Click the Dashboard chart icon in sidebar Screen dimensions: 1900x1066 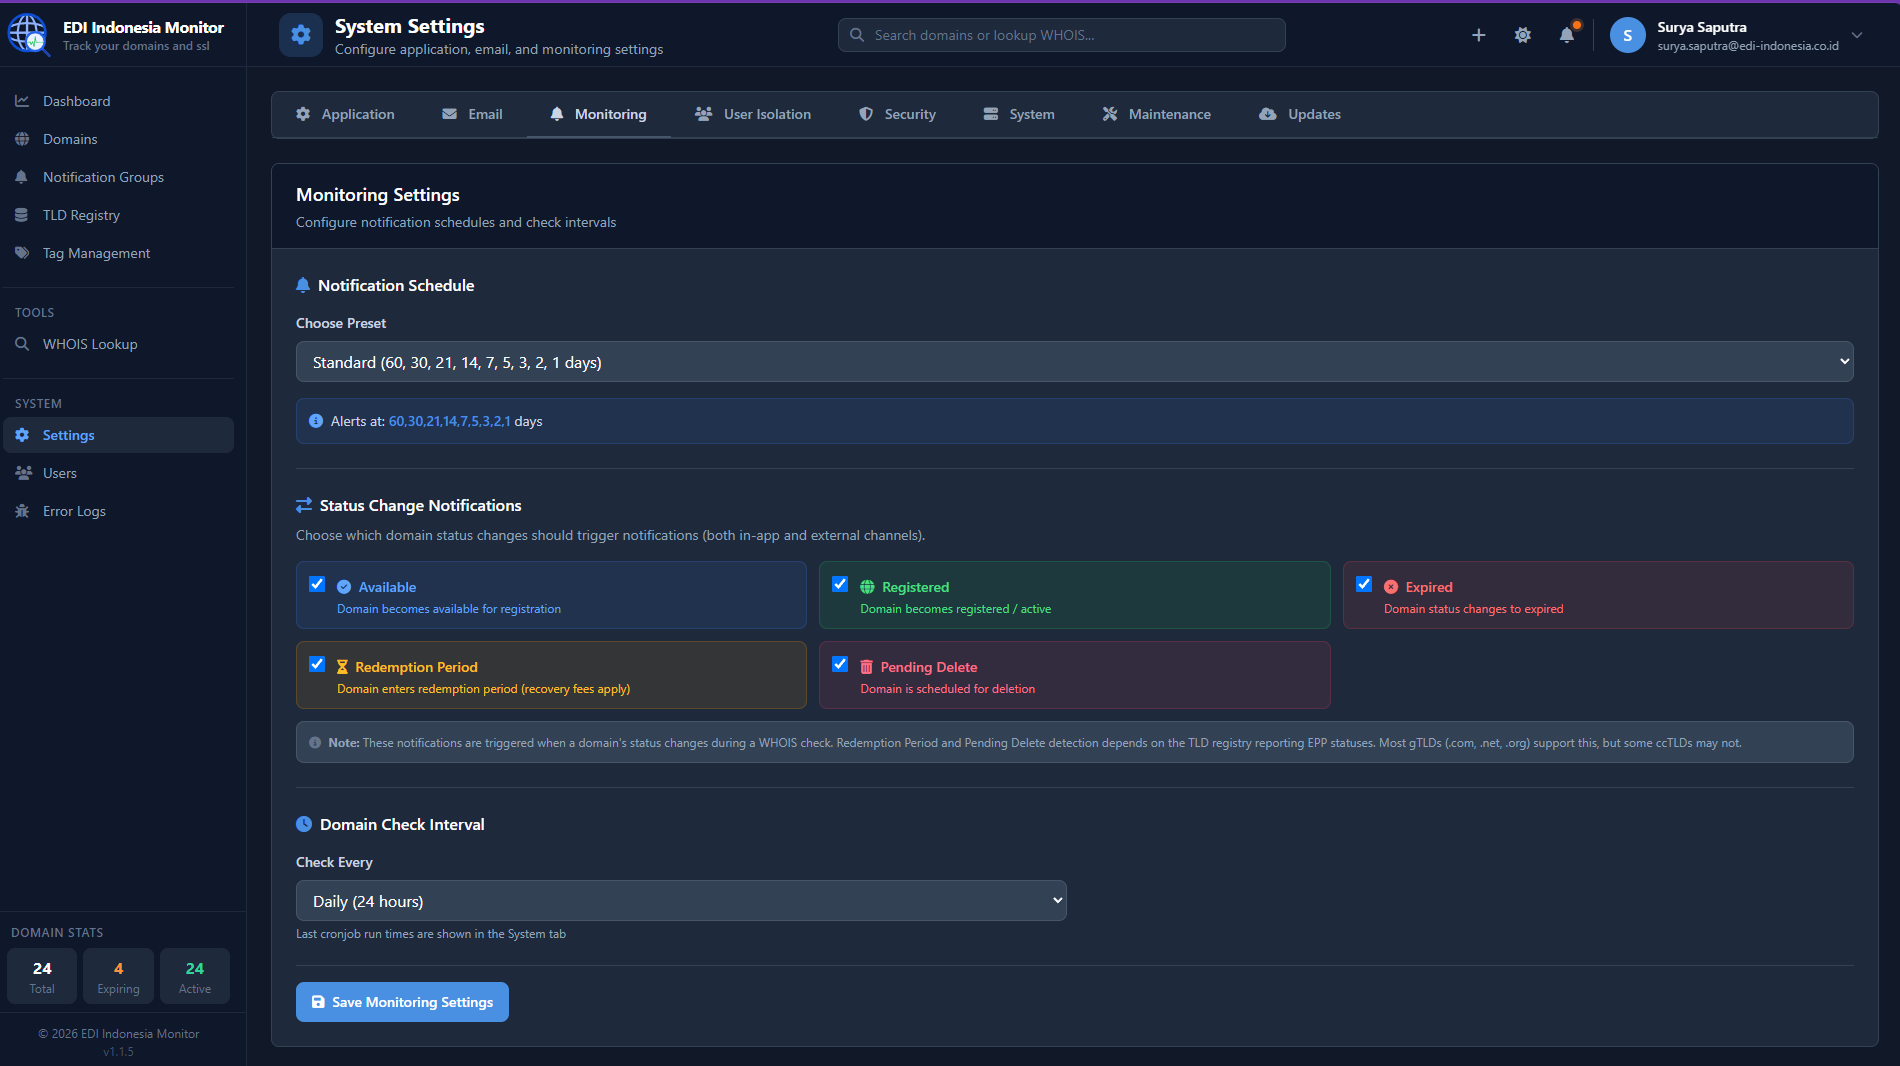coord(22,101)
